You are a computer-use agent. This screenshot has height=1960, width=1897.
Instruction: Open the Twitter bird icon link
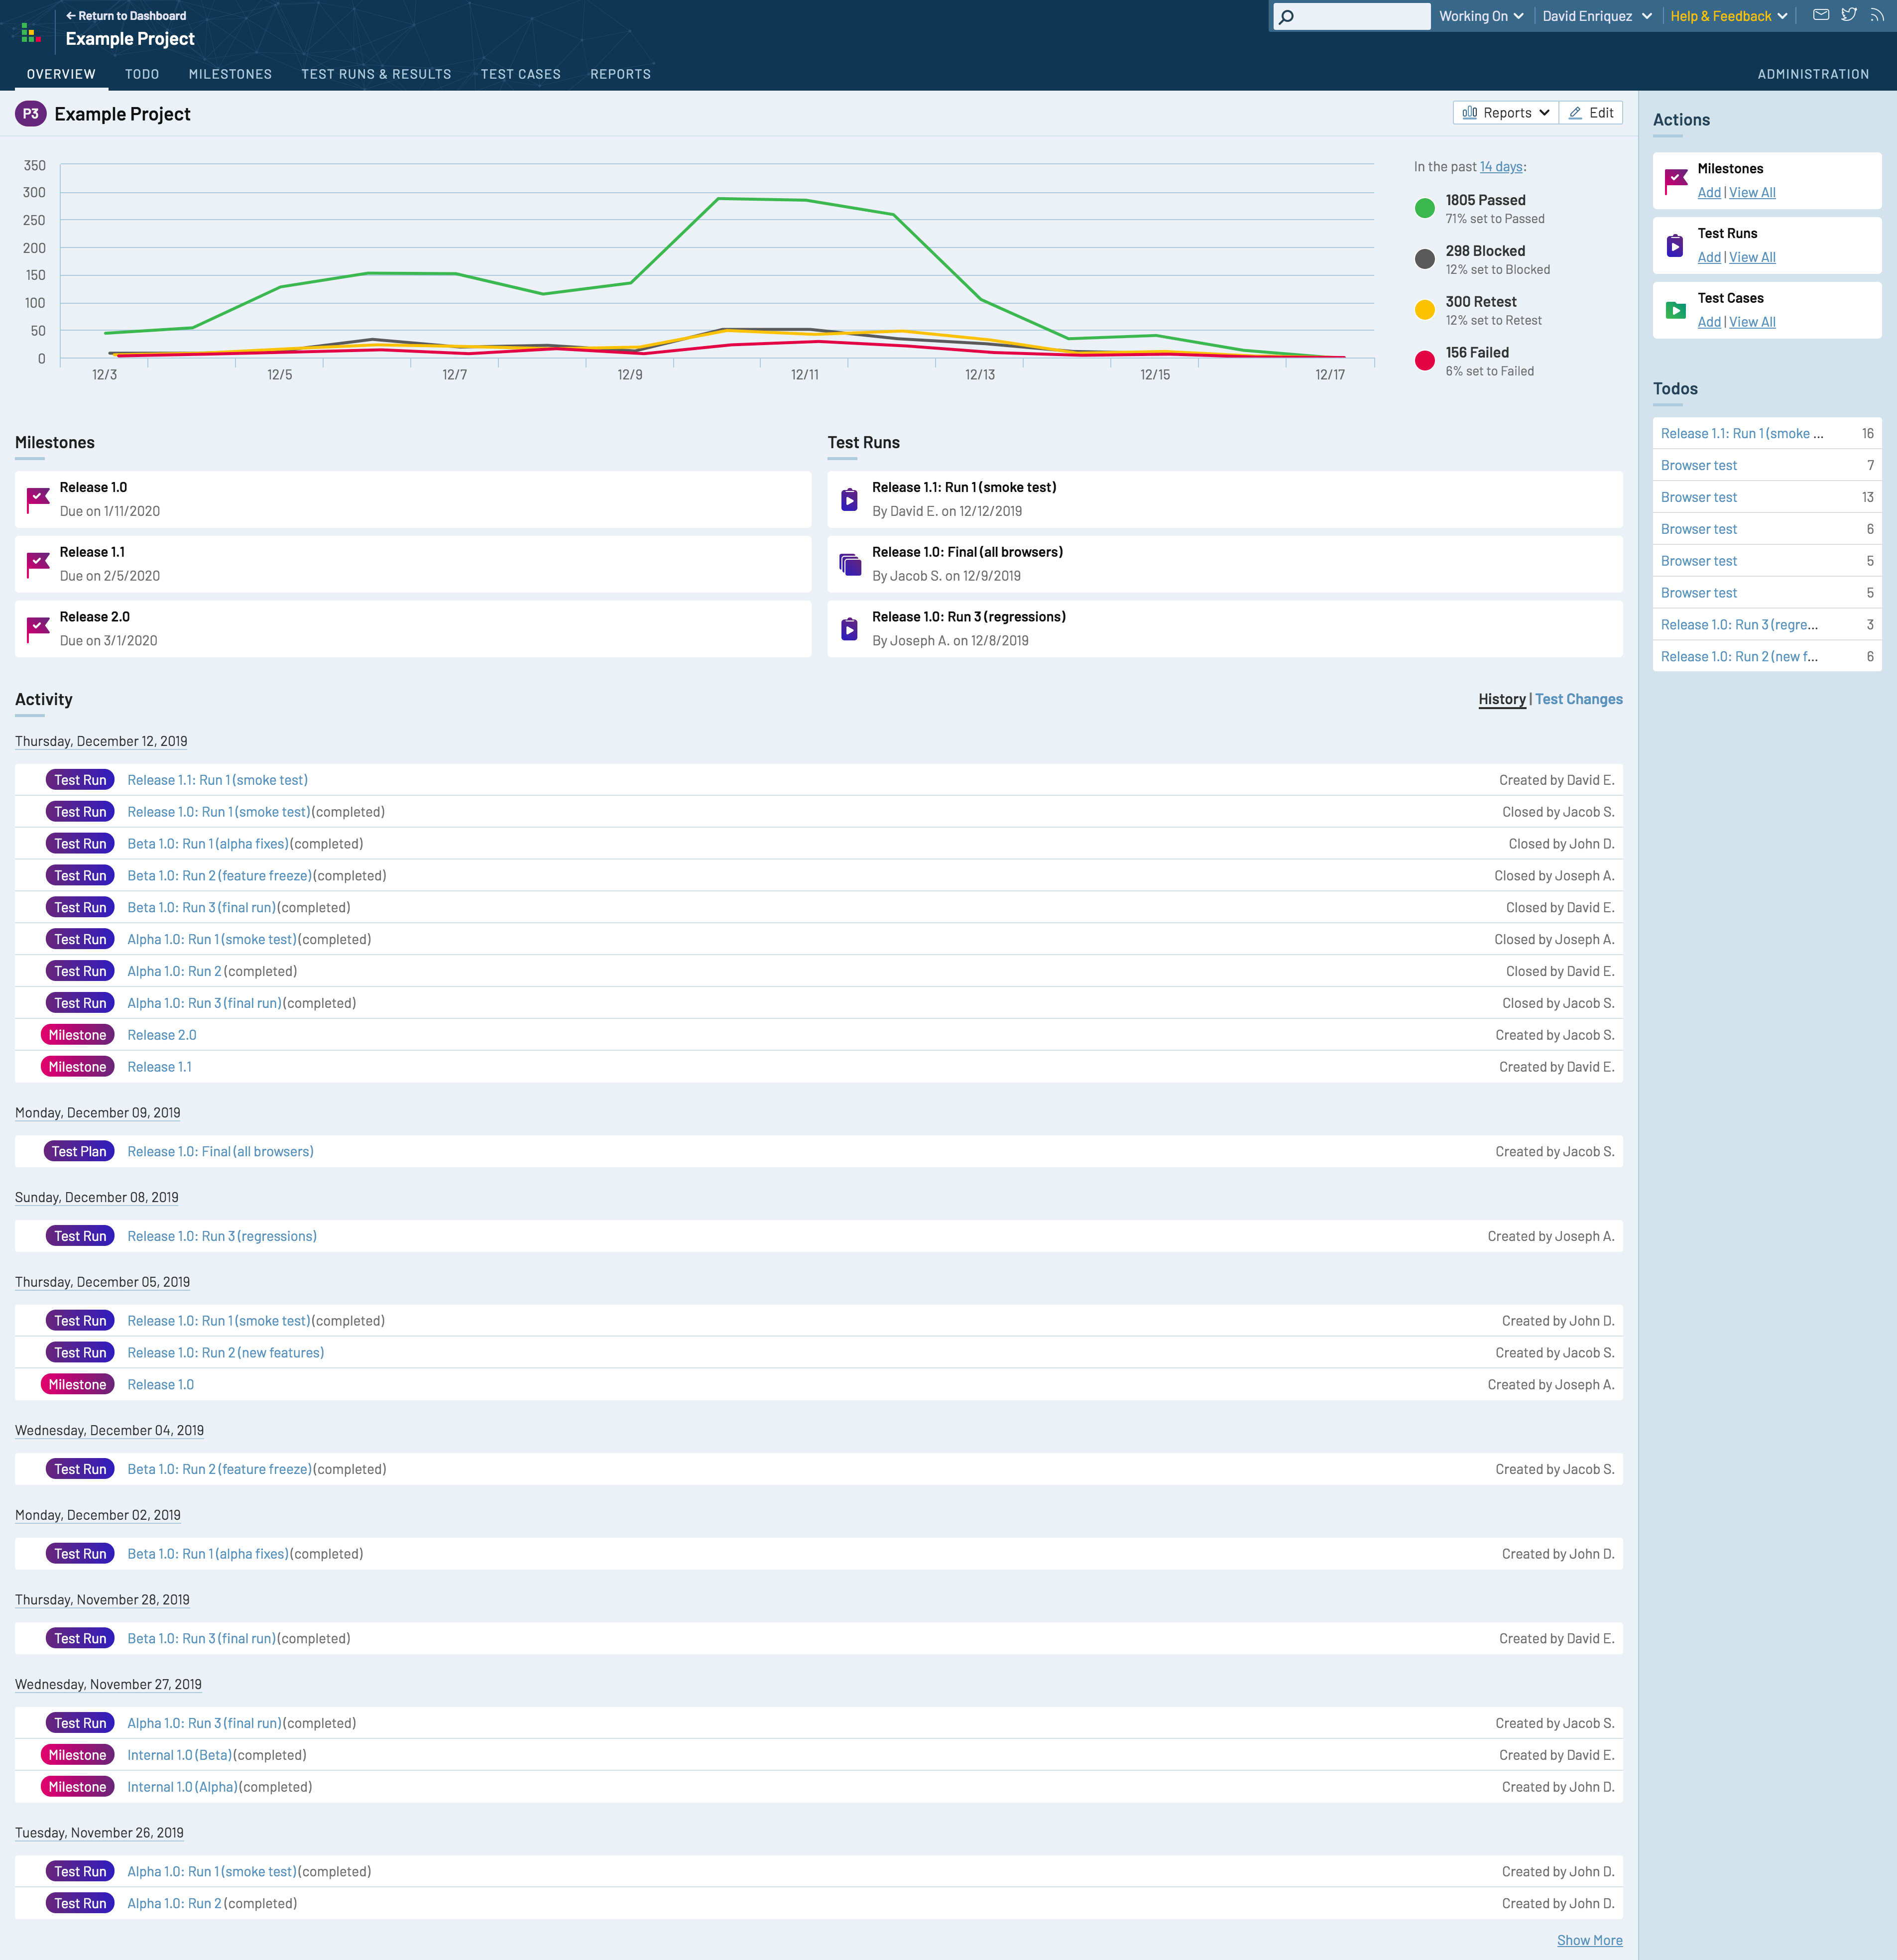[1849, 15]
